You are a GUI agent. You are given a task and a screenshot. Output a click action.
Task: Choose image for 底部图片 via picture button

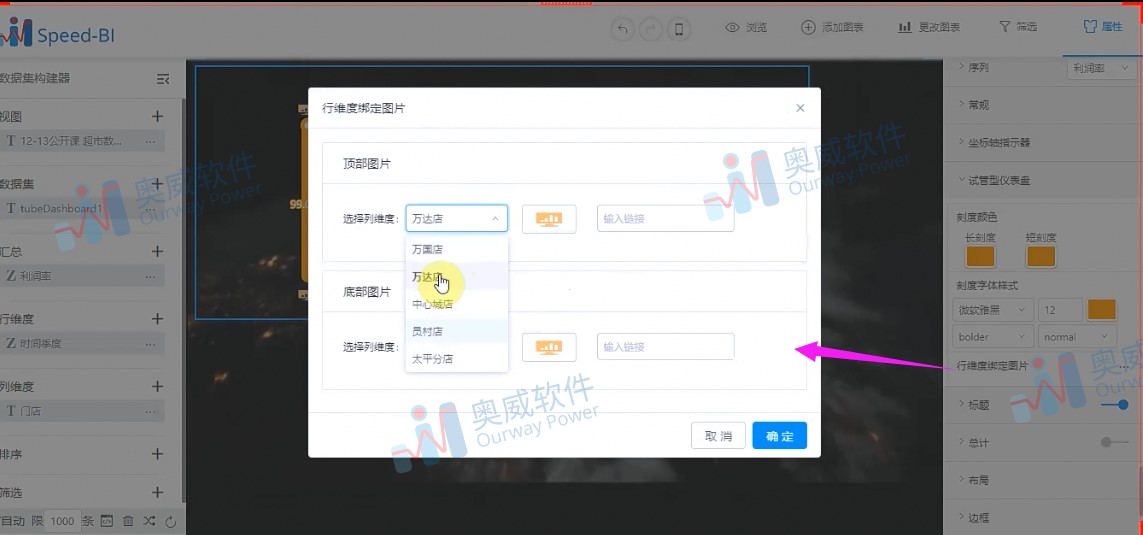(549, 347)
